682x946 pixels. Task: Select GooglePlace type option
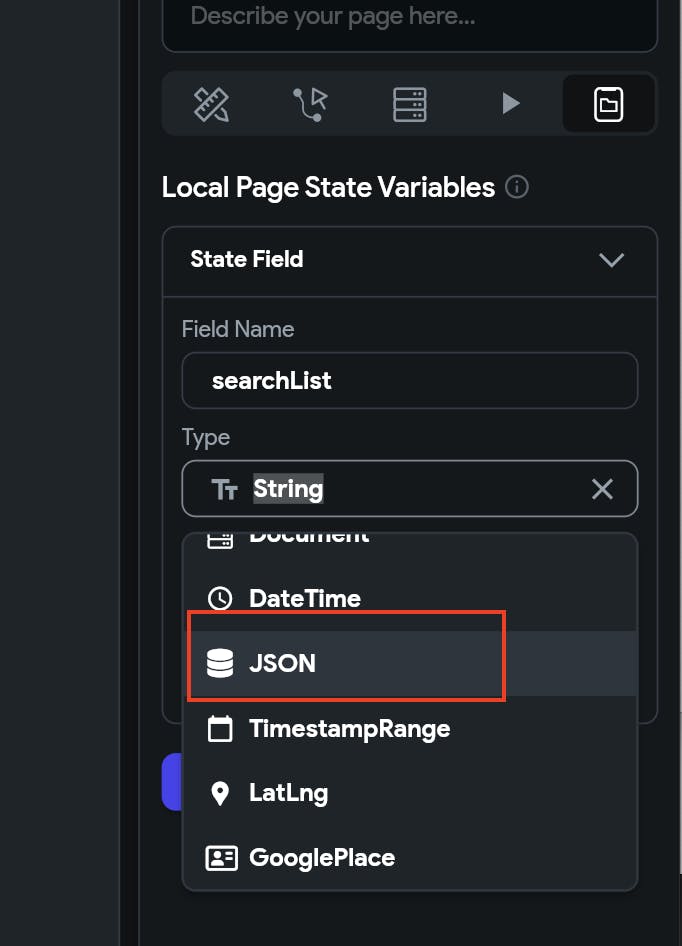(x=321, y=858)
